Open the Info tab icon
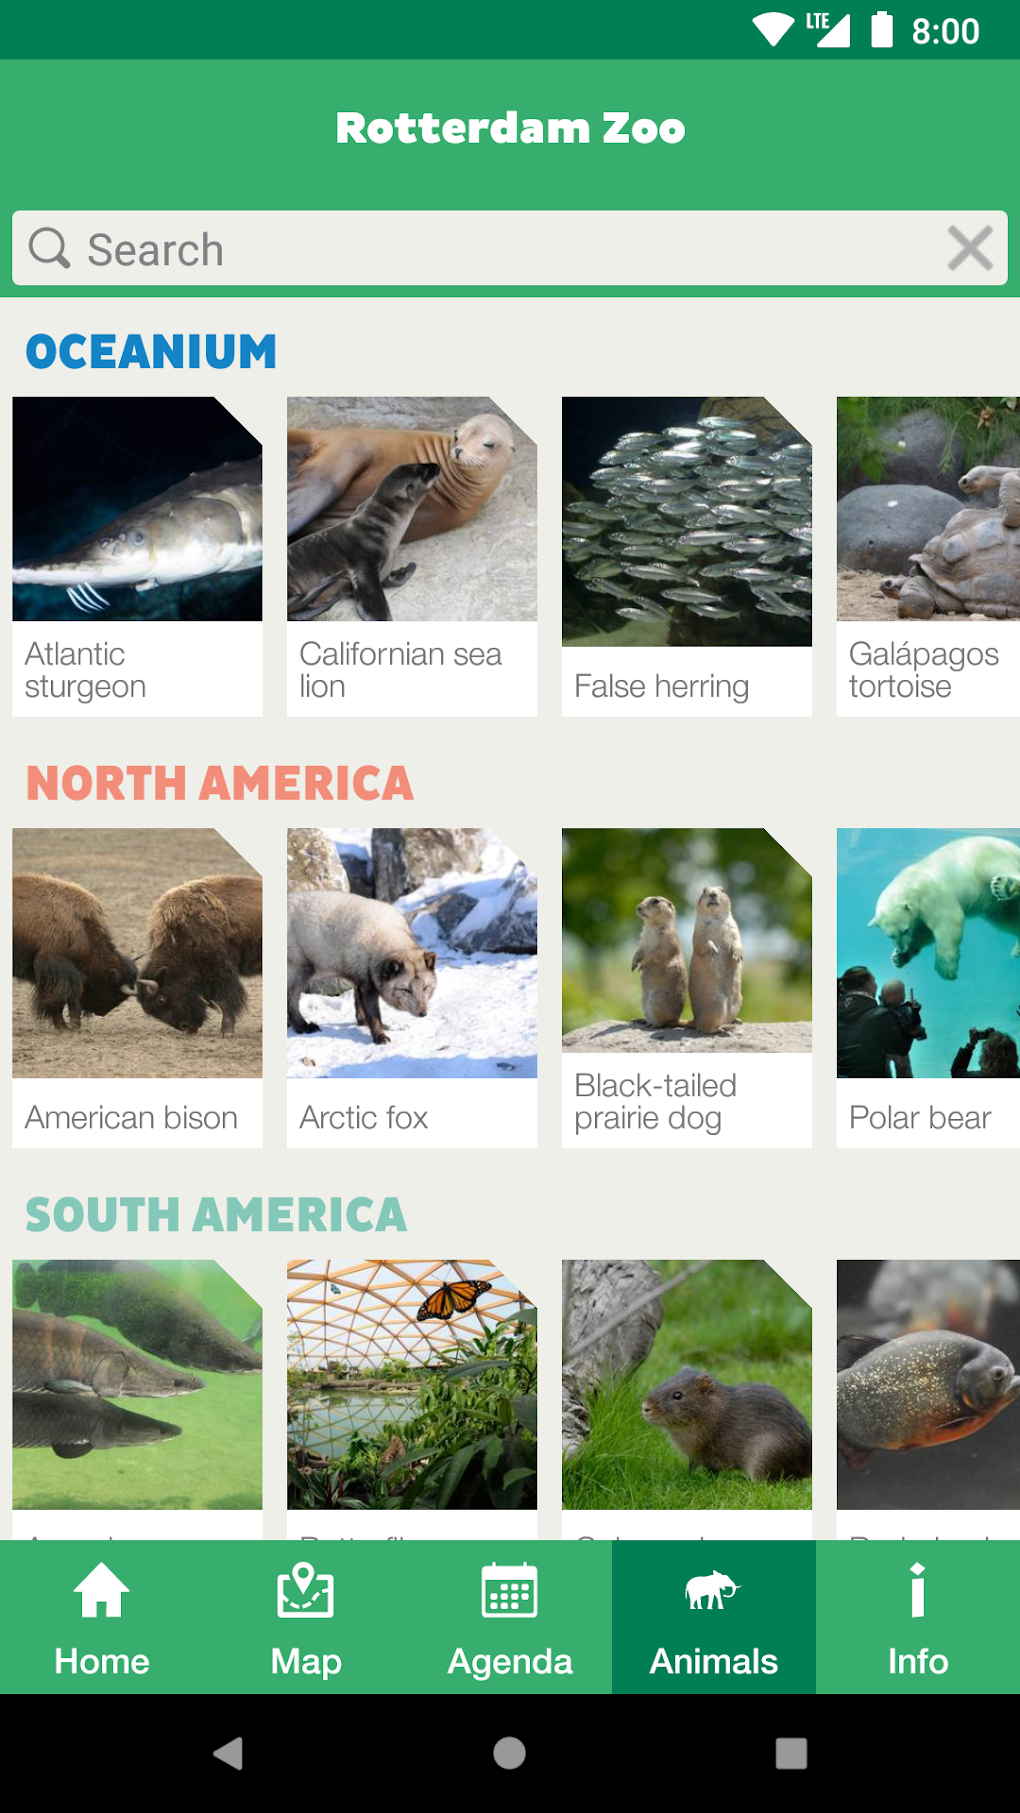This screenshot has width=1020, height=1813. 918,1590
